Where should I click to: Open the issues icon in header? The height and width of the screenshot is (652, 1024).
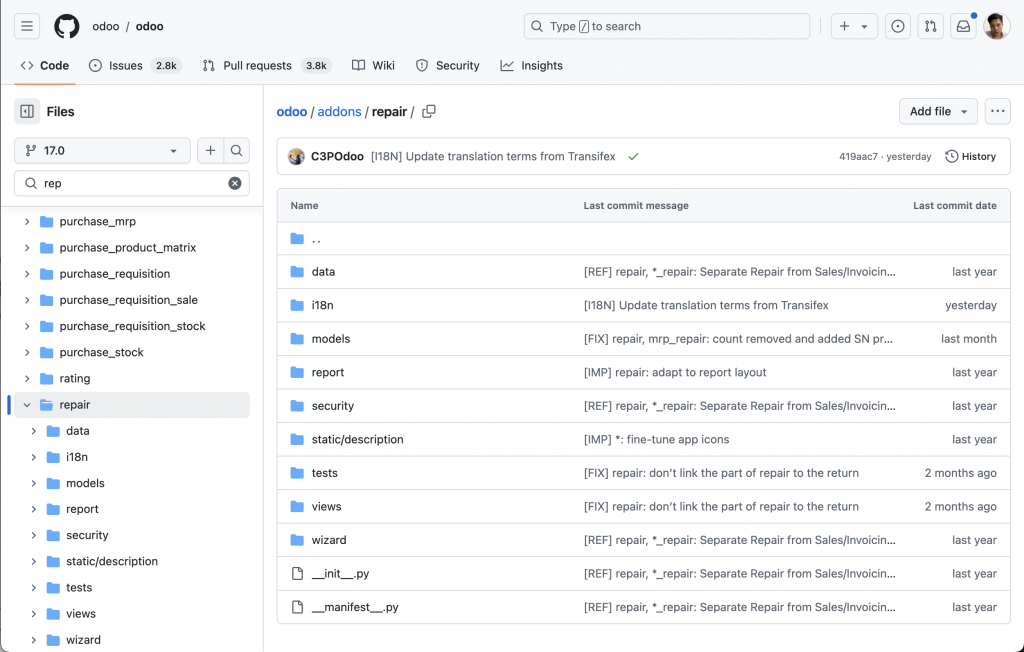coord(898,26)
